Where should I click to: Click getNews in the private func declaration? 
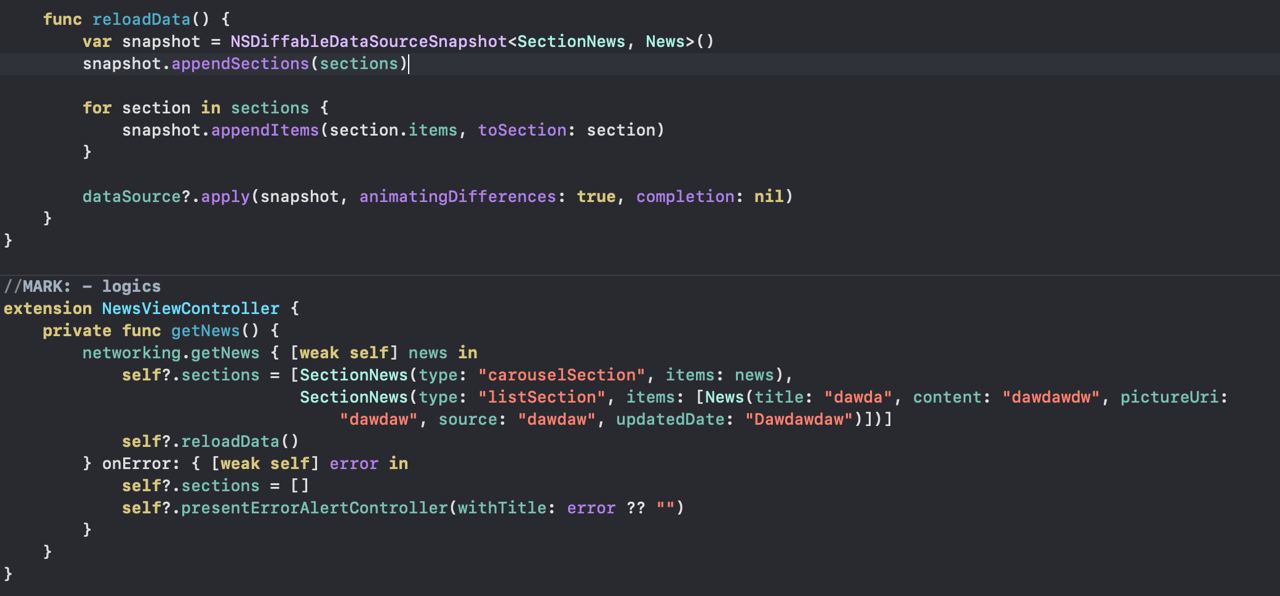(x=206, y=330)
